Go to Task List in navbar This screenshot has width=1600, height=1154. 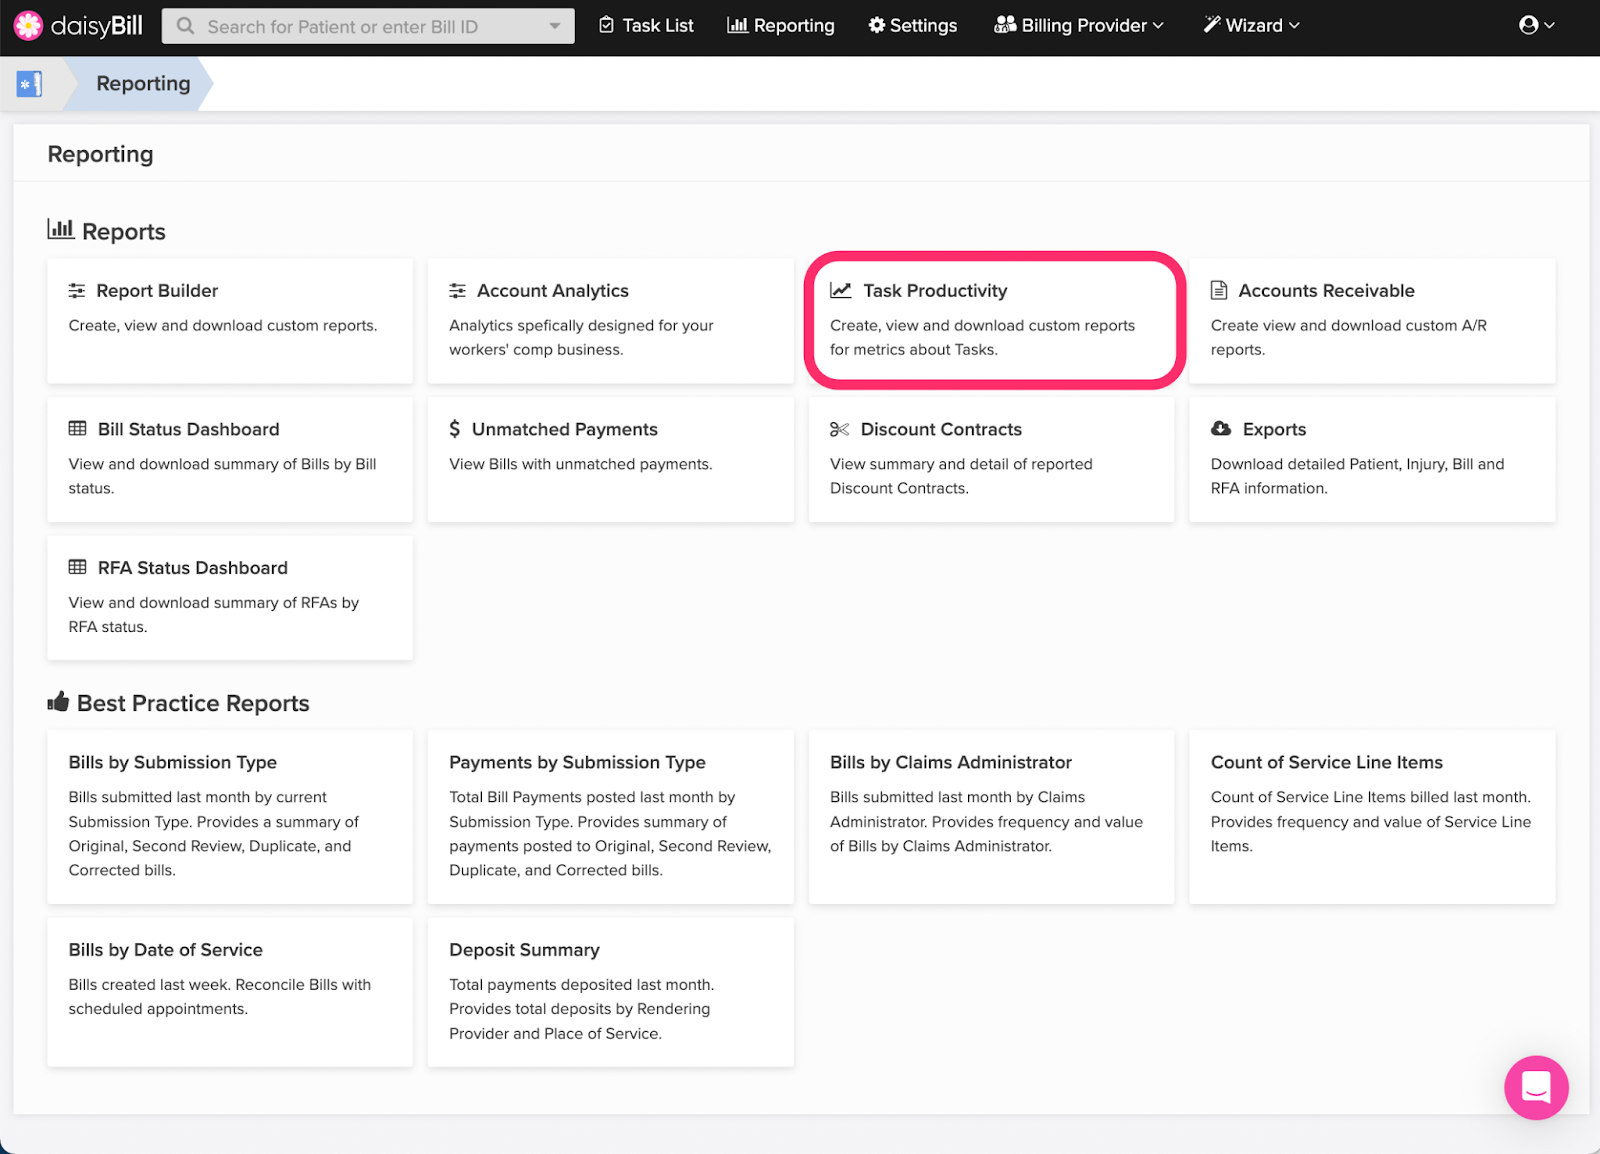(646, 26)
